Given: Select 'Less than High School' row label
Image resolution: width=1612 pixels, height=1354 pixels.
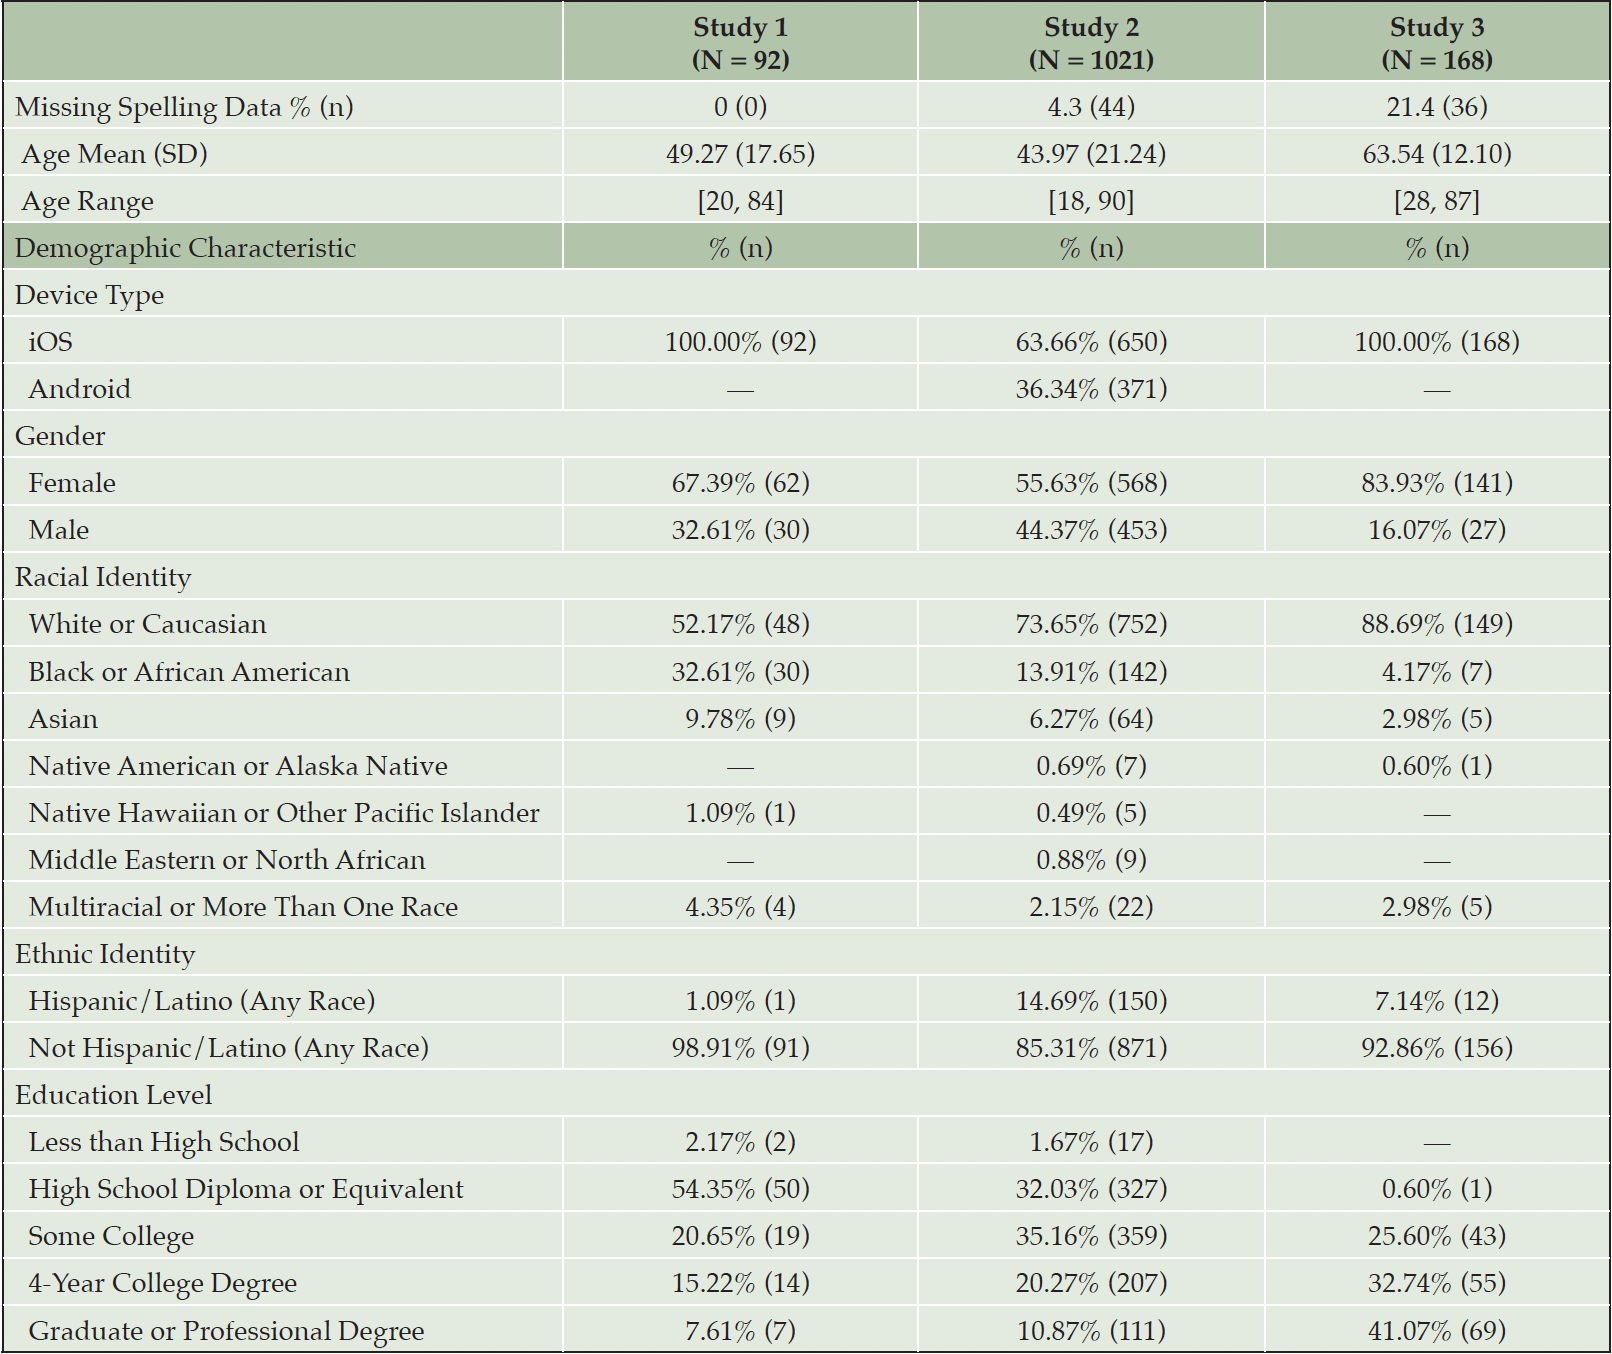Looking at the screenshot, I should 164,1142.
